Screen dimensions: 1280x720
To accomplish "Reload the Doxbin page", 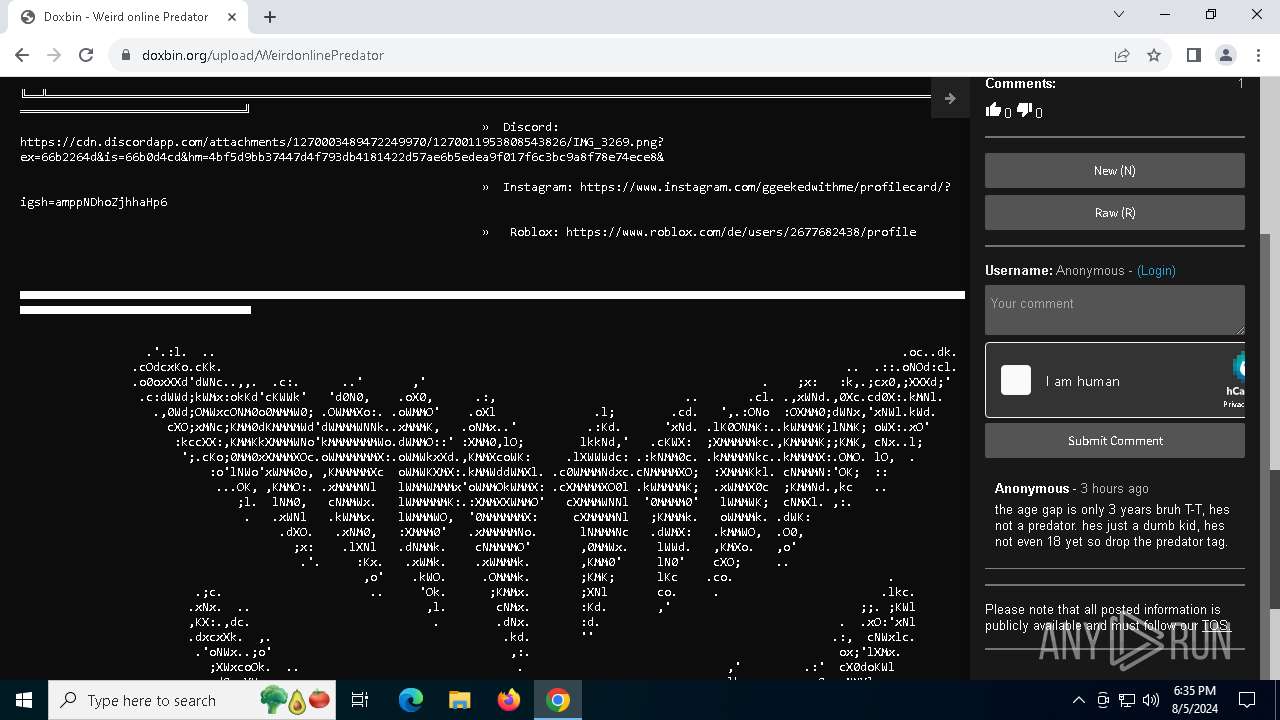I will [x=86, y=55].
